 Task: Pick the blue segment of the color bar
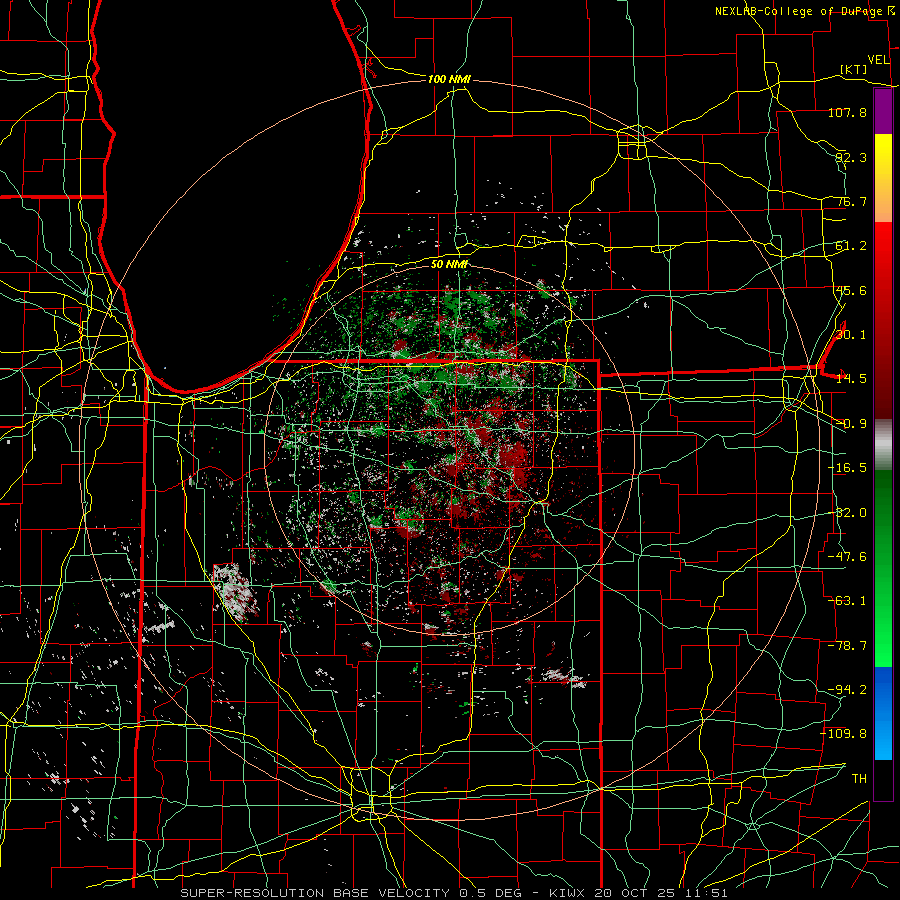pyautogui.click(x=883, y=713)
